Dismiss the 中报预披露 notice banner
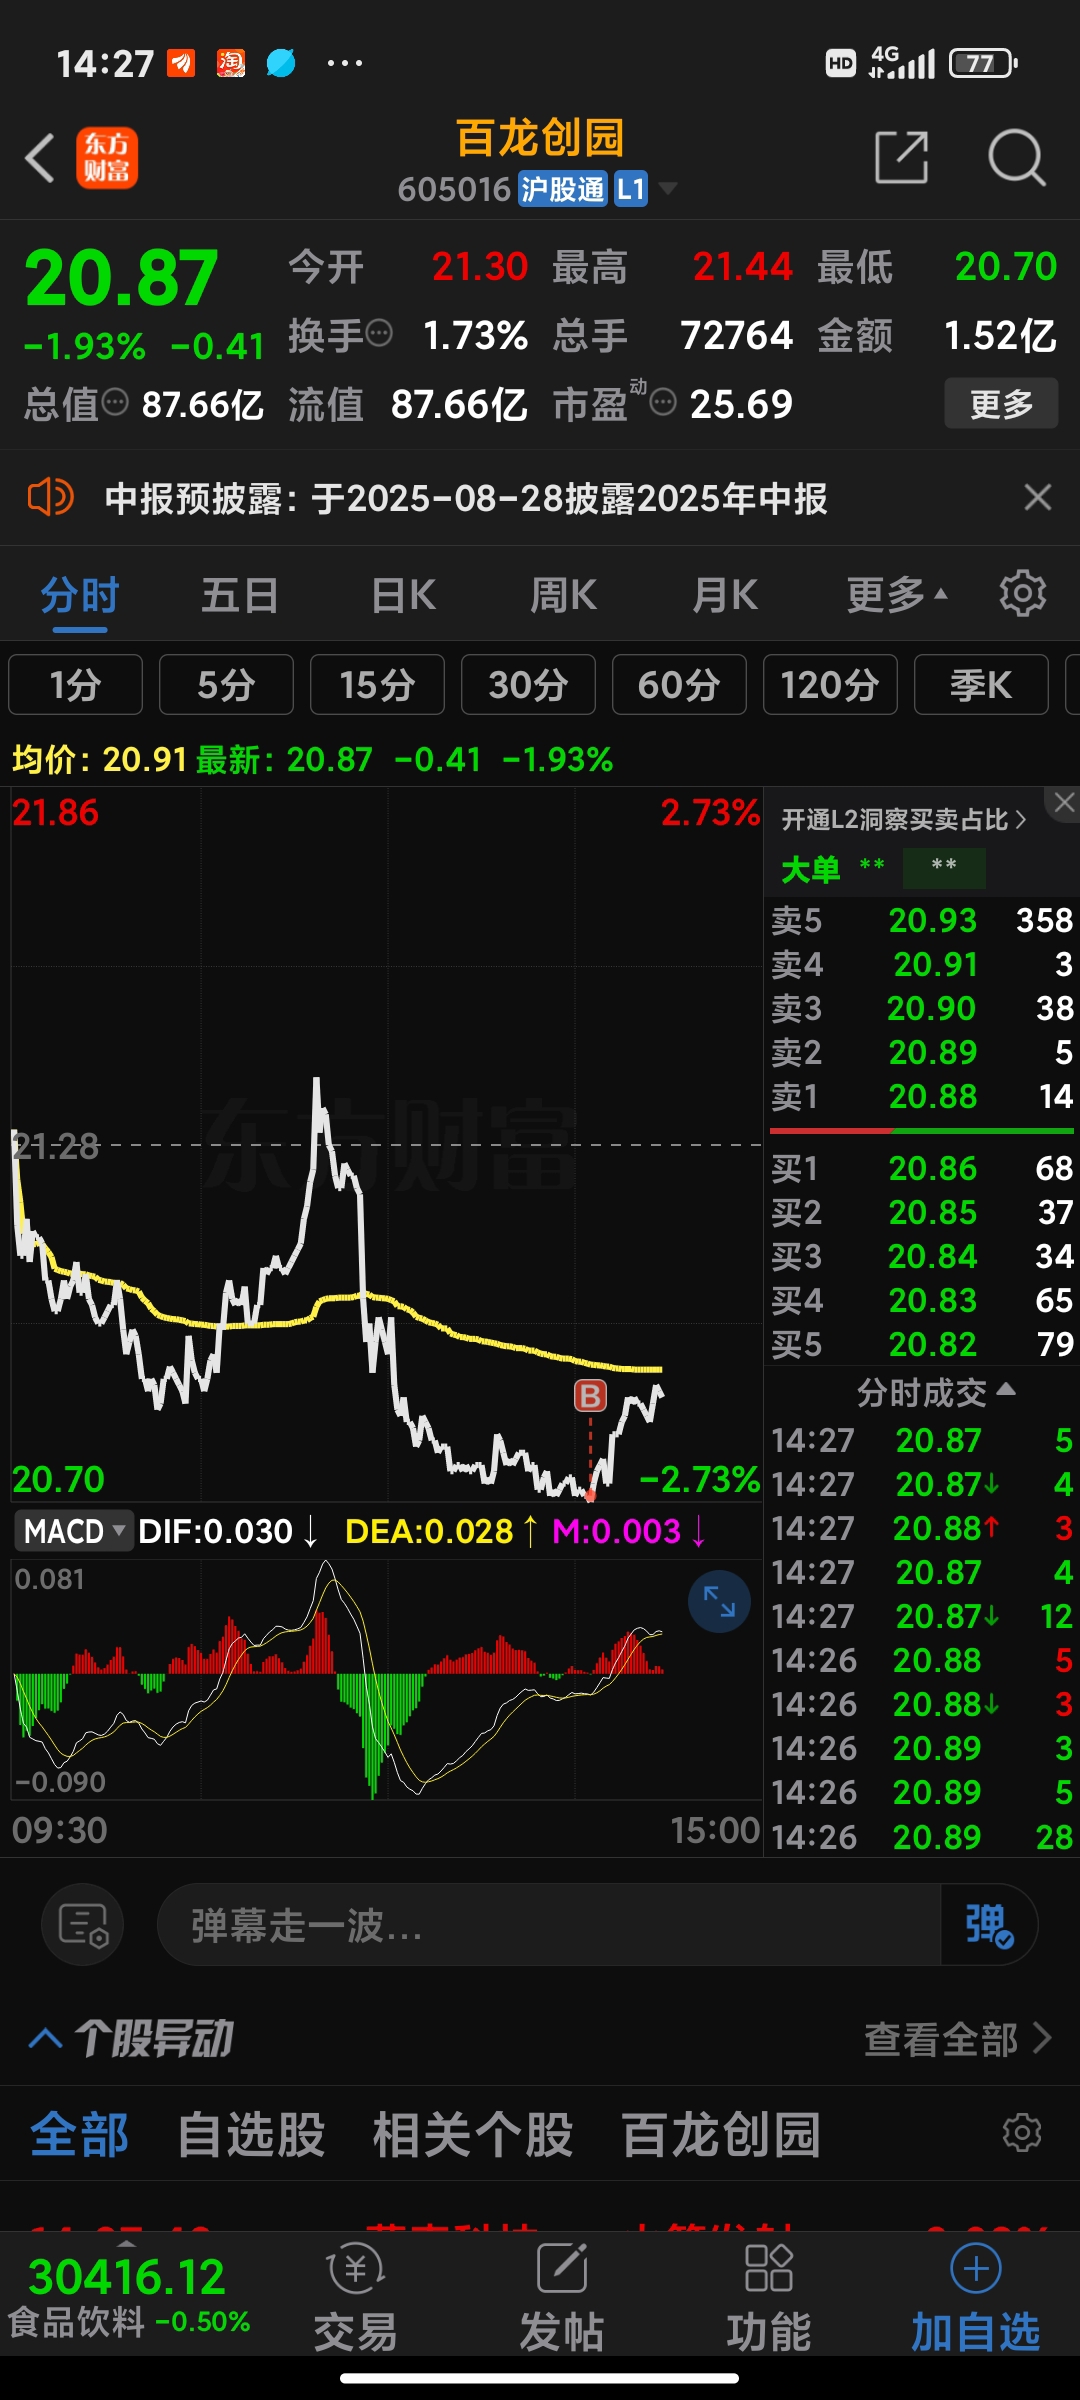Image resolution: width=1080 pixels, height=2400 pixels. pyautogui.click(x=1038, y=497)
